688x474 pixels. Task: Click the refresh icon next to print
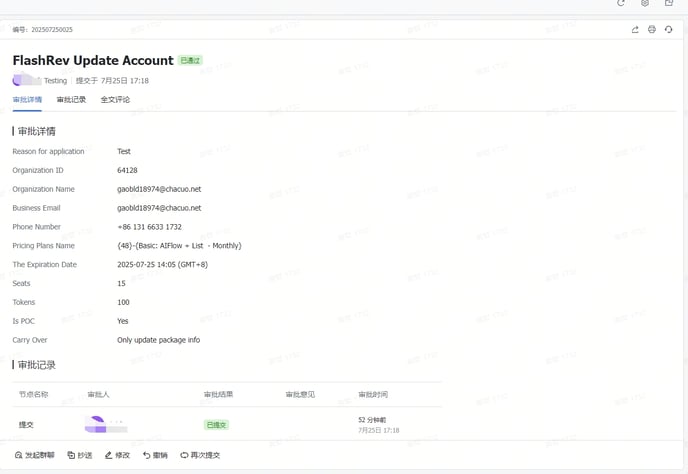(x=668, y=29)
